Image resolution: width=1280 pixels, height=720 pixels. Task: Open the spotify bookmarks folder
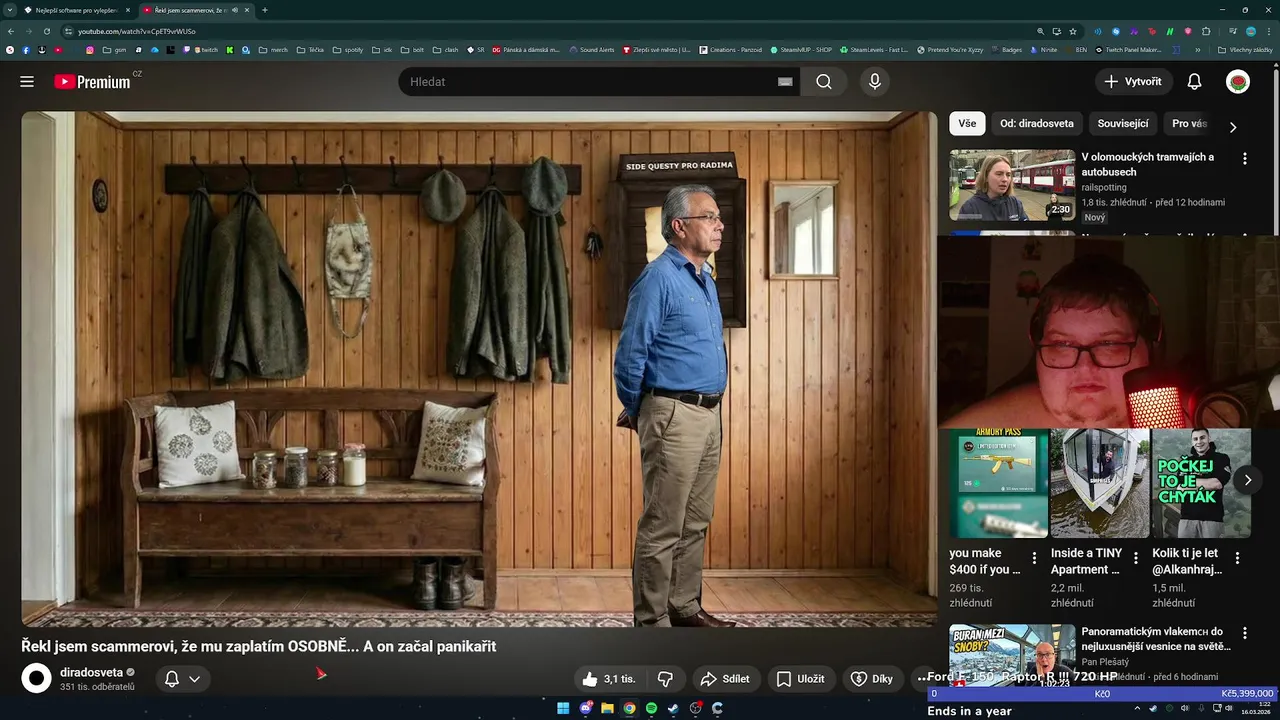(348, 49)
